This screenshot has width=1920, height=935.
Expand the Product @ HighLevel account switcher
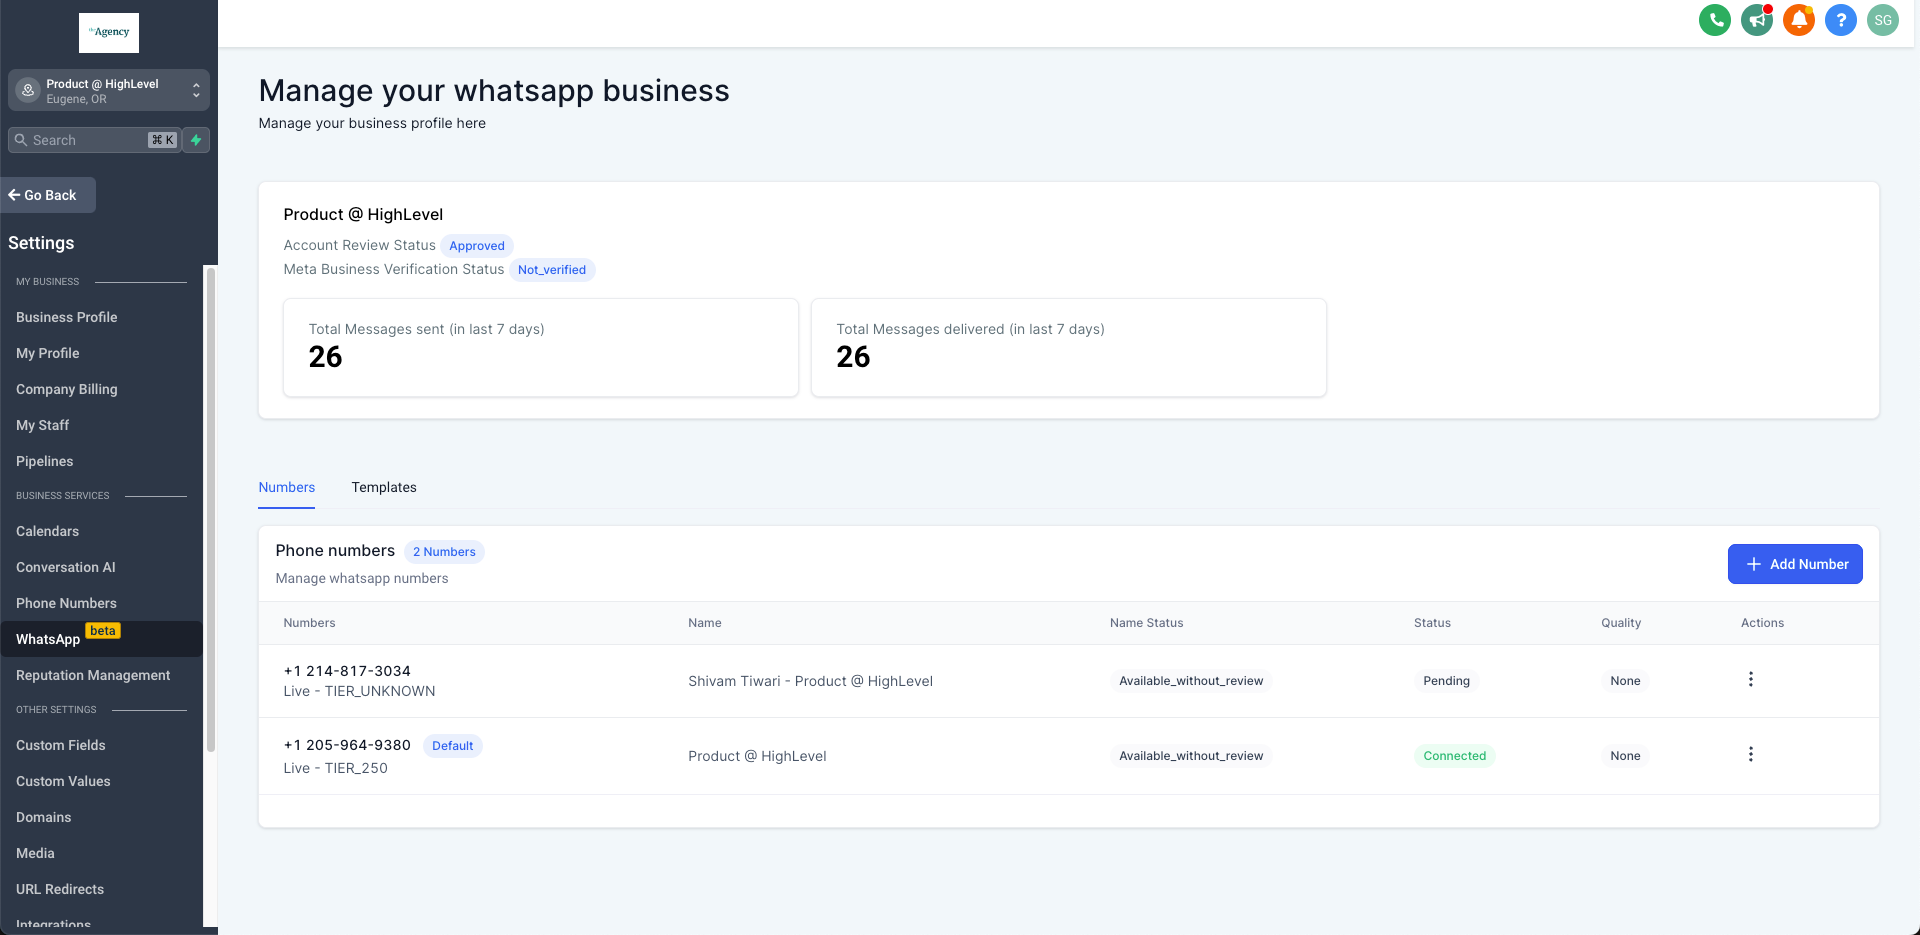[109, 90]
